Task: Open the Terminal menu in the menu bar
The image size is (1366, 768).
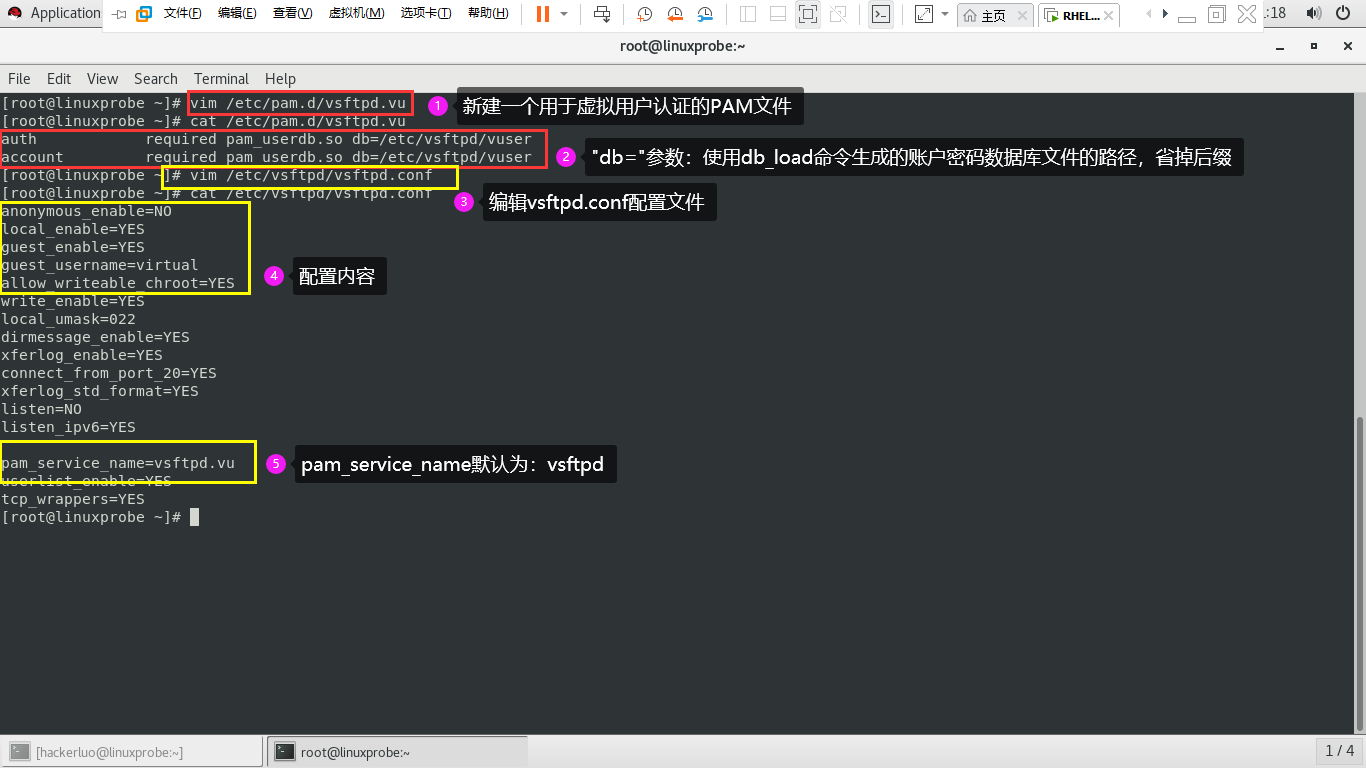Action: [x=221, y=79]
